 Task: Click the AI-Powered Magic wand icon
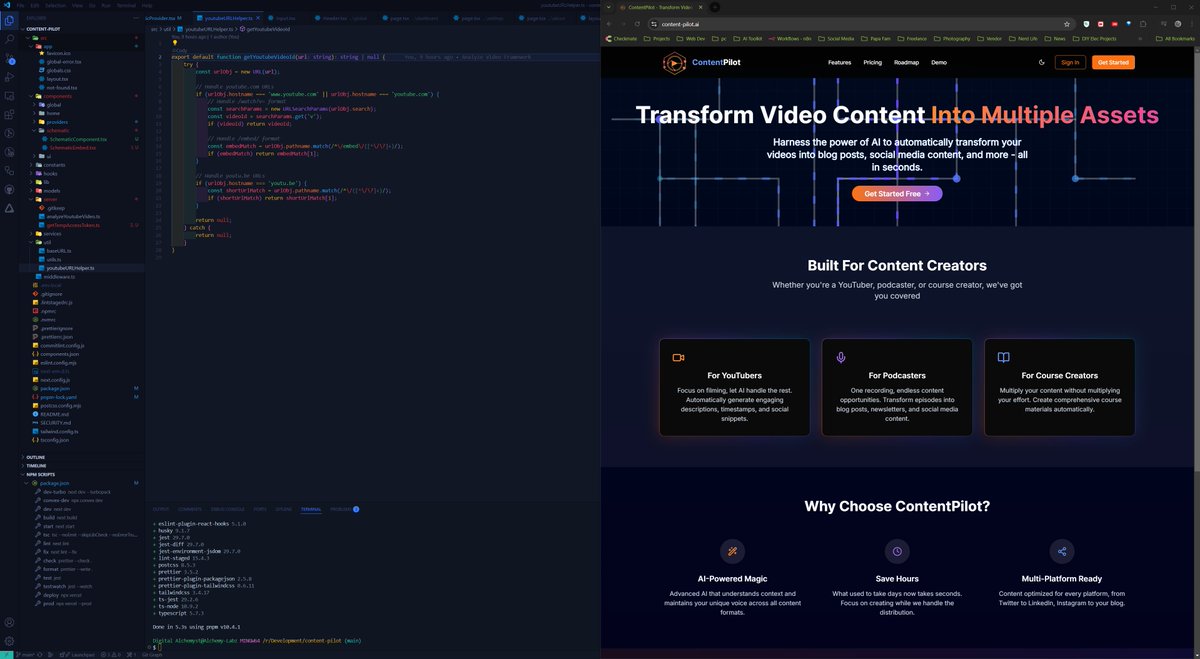point(733,551)
